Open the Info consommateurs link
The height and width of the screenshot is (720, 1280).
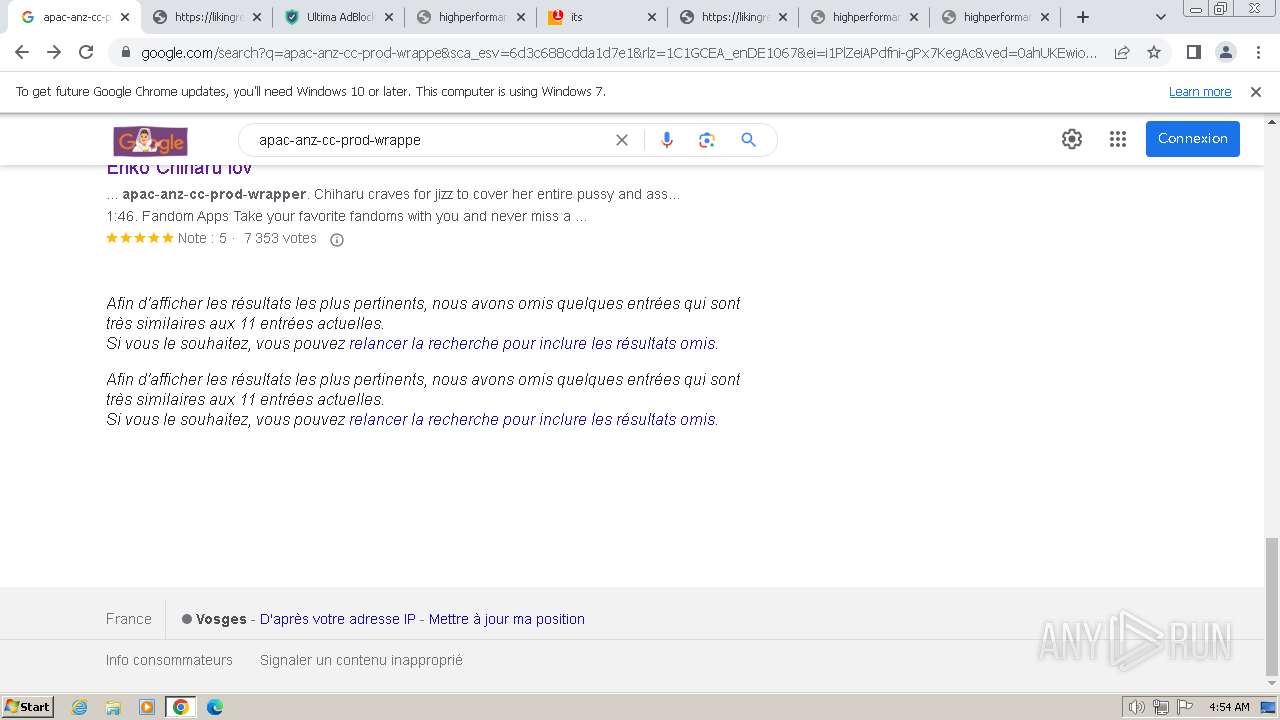(x=169, y=660)
